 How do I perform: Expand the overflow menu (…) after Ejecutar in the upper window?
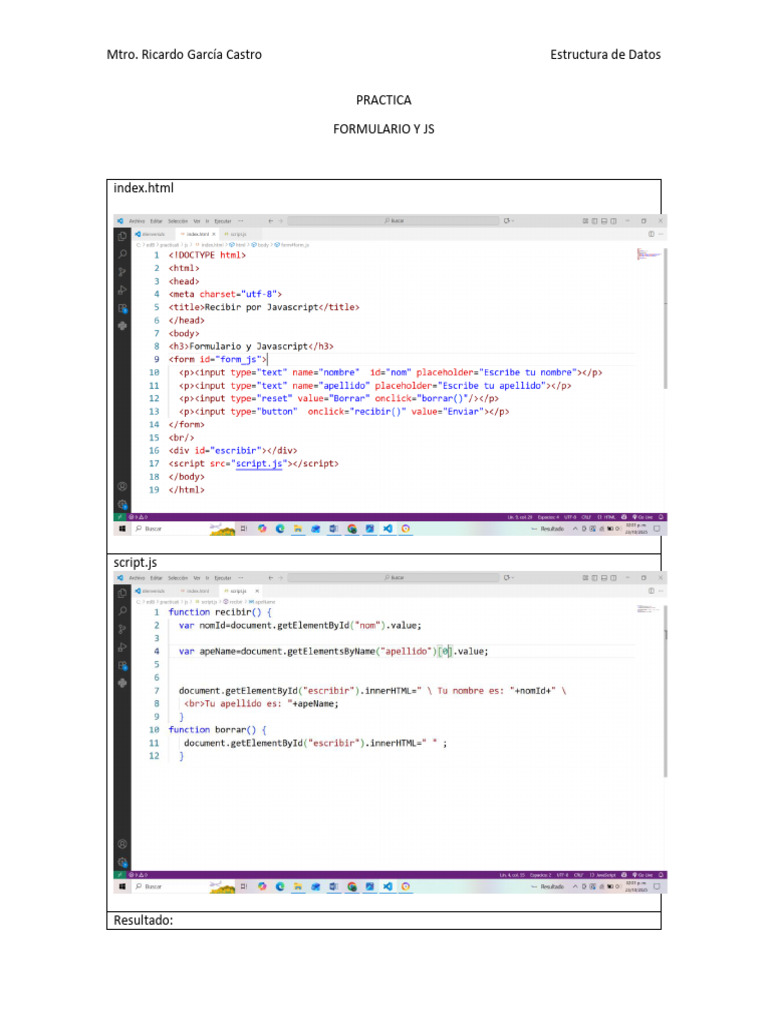(240, 220)
